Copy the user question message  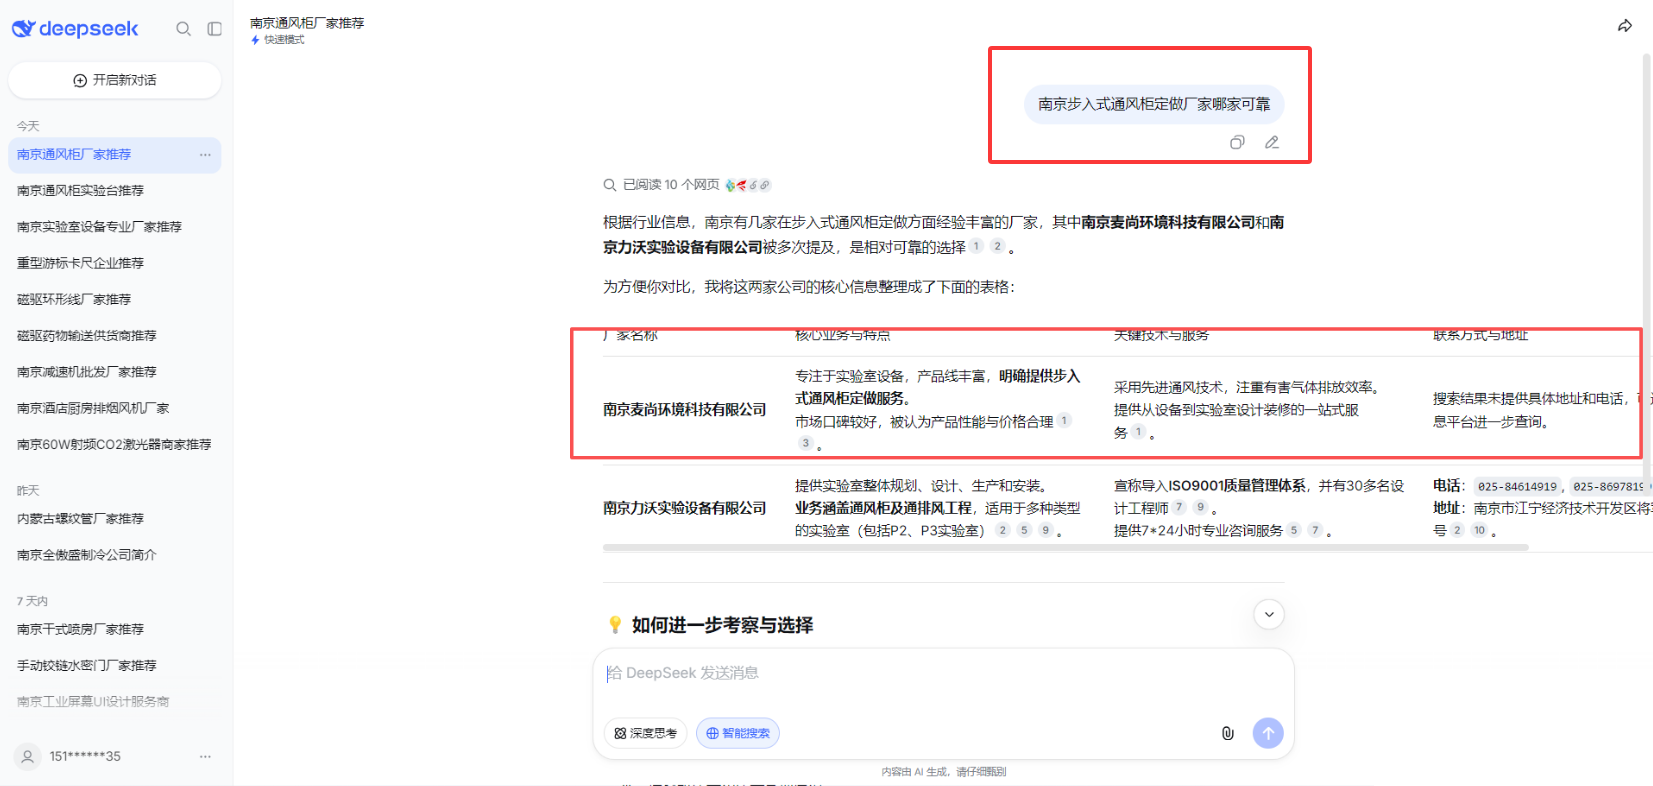[1237, 142]
